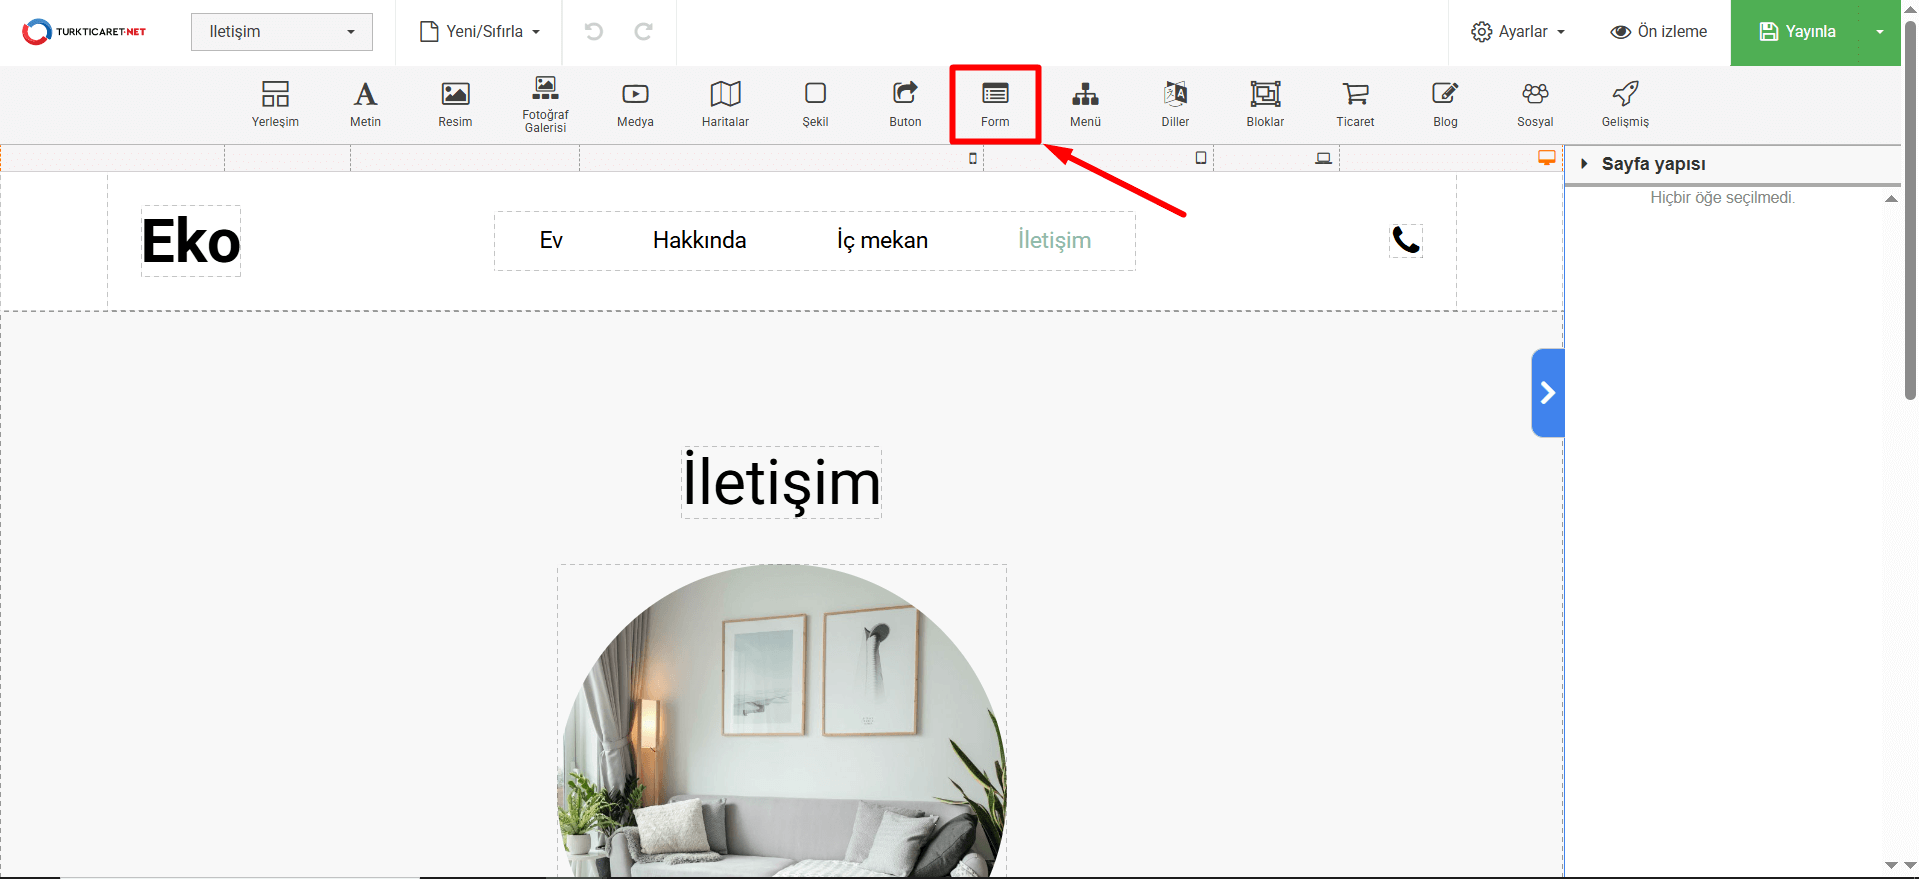Click the phone icon in header
This screenshot has height=879, width=1919.
(x=1406, y=240)
